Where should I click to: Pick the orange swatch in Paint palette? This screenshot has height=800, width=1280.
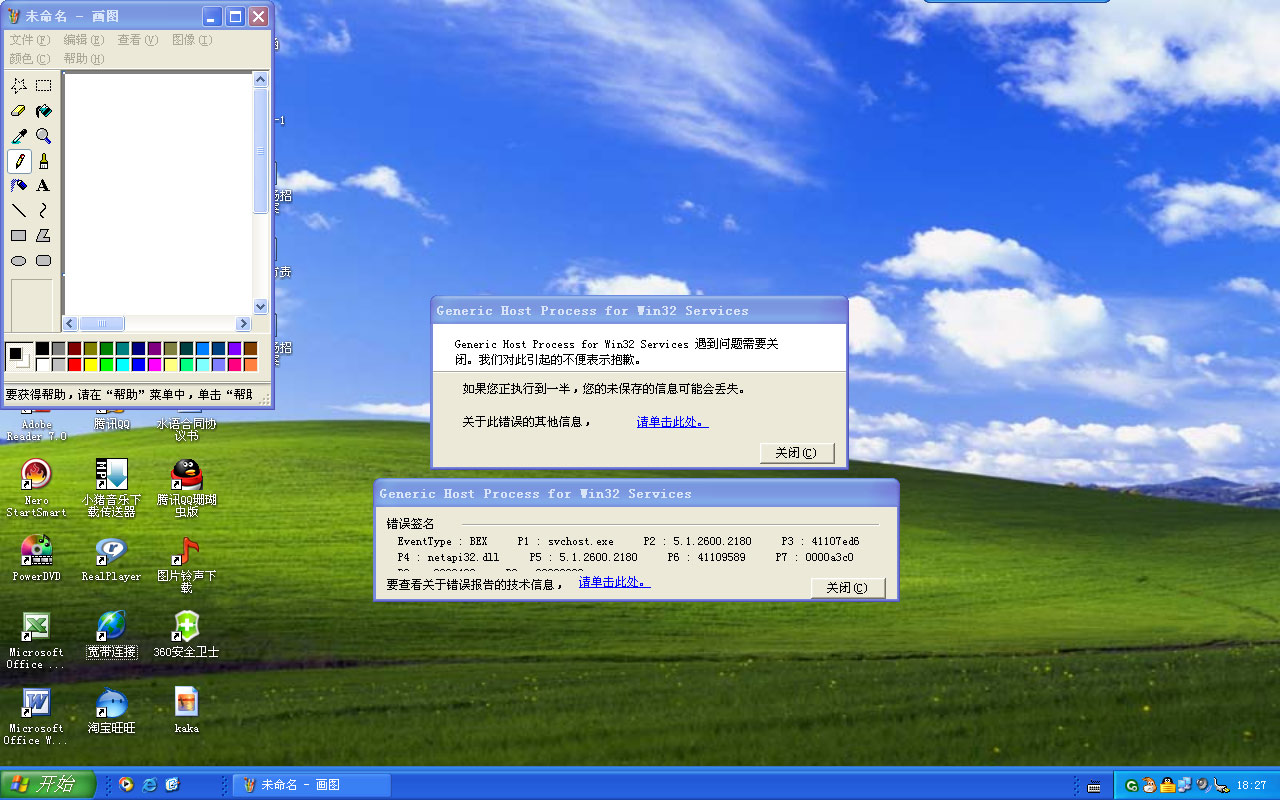(x=250, y=364)
